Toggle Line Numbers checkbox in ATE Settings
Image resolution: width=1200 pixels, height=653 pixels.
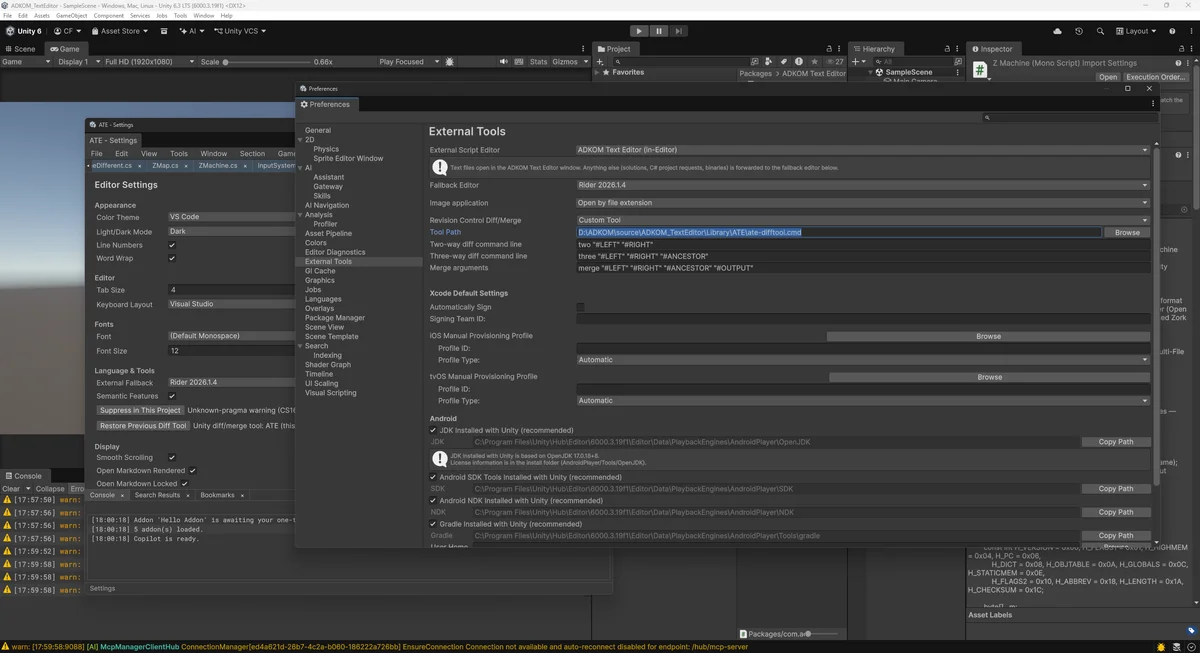[x=172, y=245]
